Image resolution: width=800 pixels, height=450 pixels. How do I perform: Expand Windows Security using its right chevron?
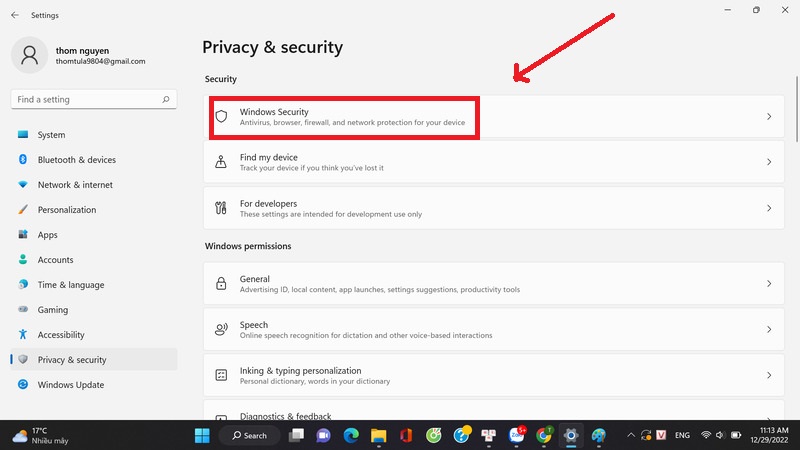coord(769,117)
